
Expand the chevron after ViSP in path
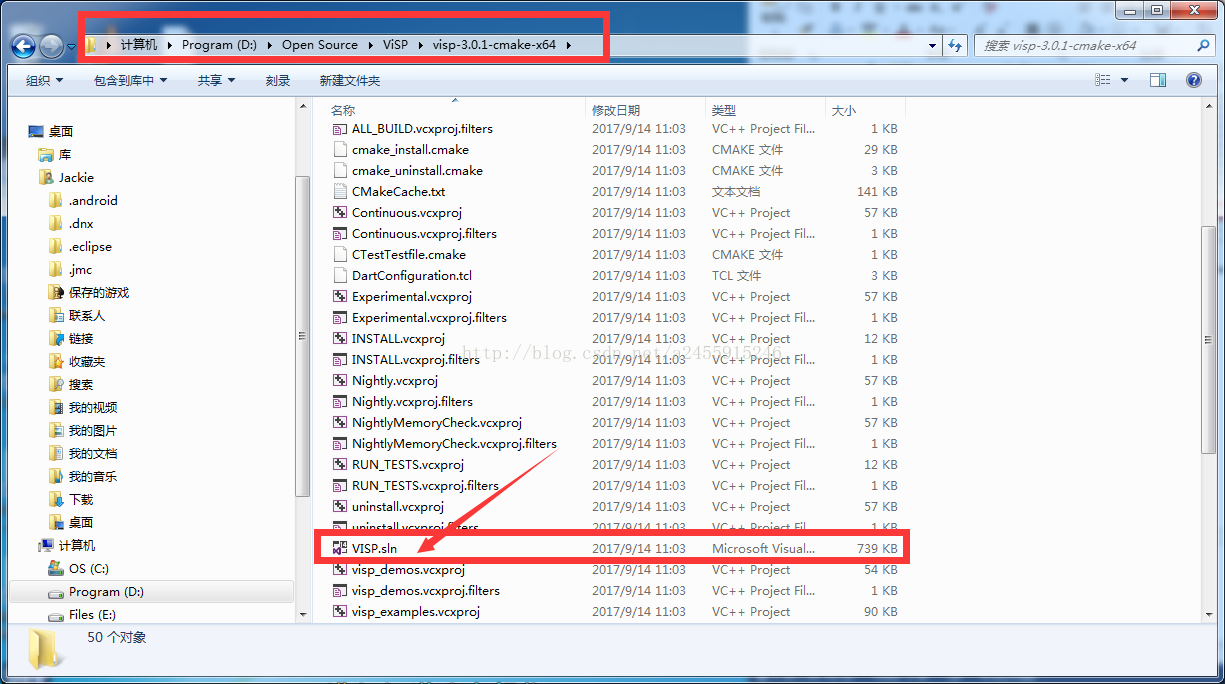[x=421, y=45]
